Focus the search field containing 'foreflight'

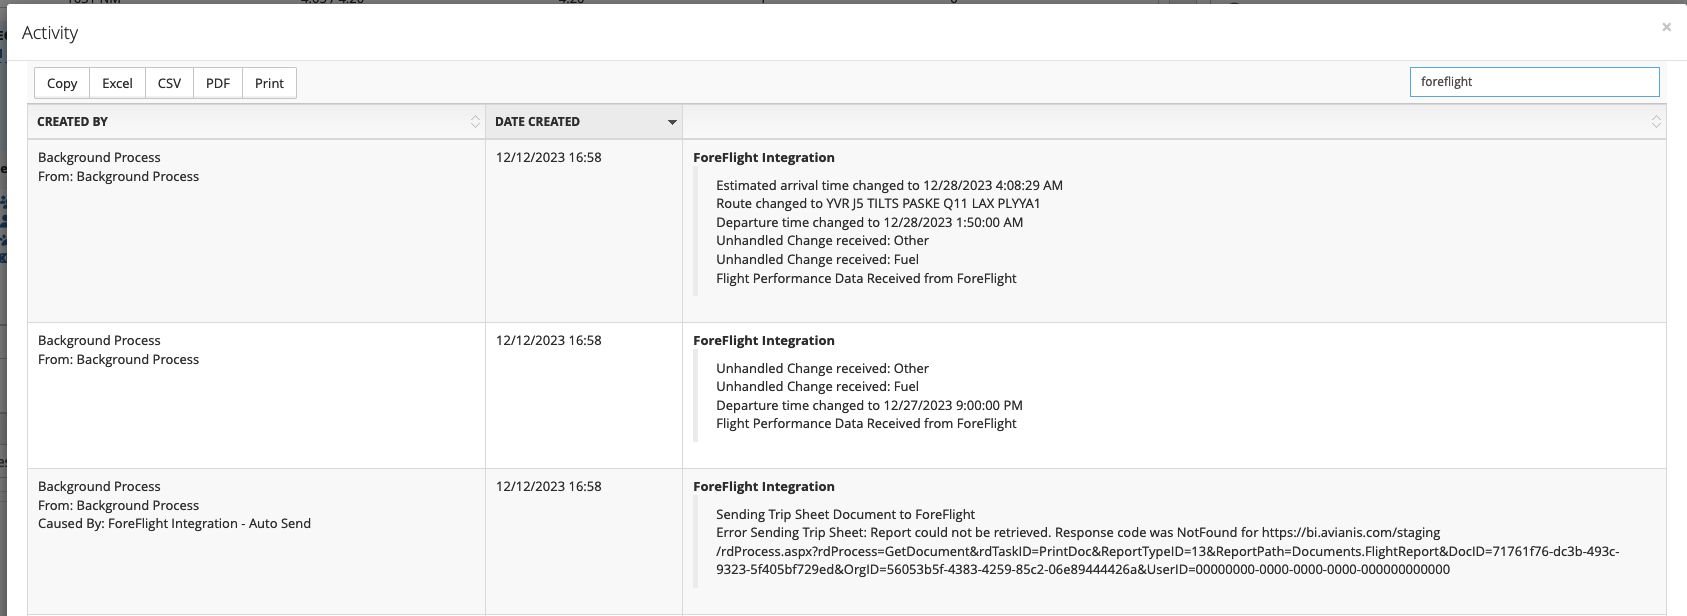pyautogui.click(x=1534, y=82)
